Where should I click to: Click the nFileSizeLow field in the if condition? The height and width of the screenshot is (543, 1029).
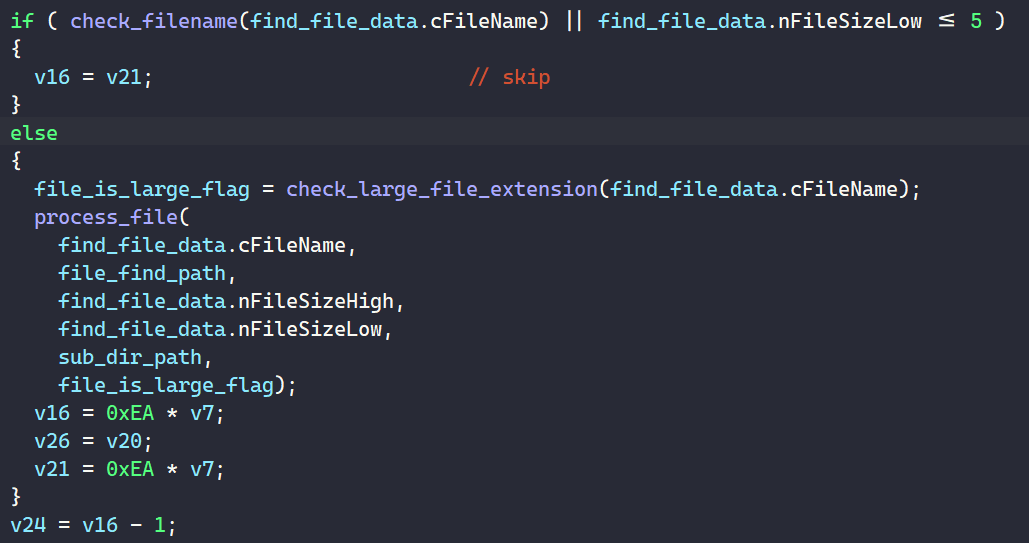click(x=850, y=21)
